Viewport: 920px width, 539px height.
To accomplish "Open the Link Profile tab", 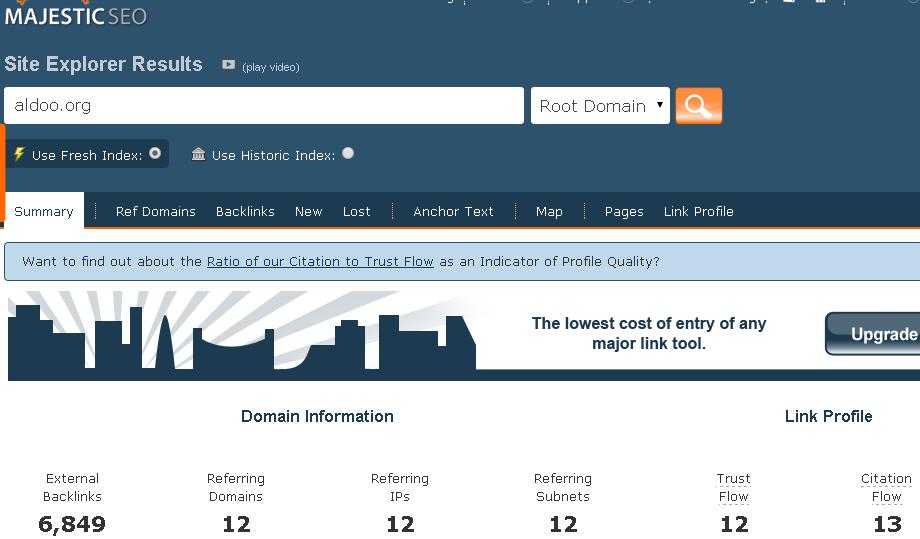I will click(699, 211).
